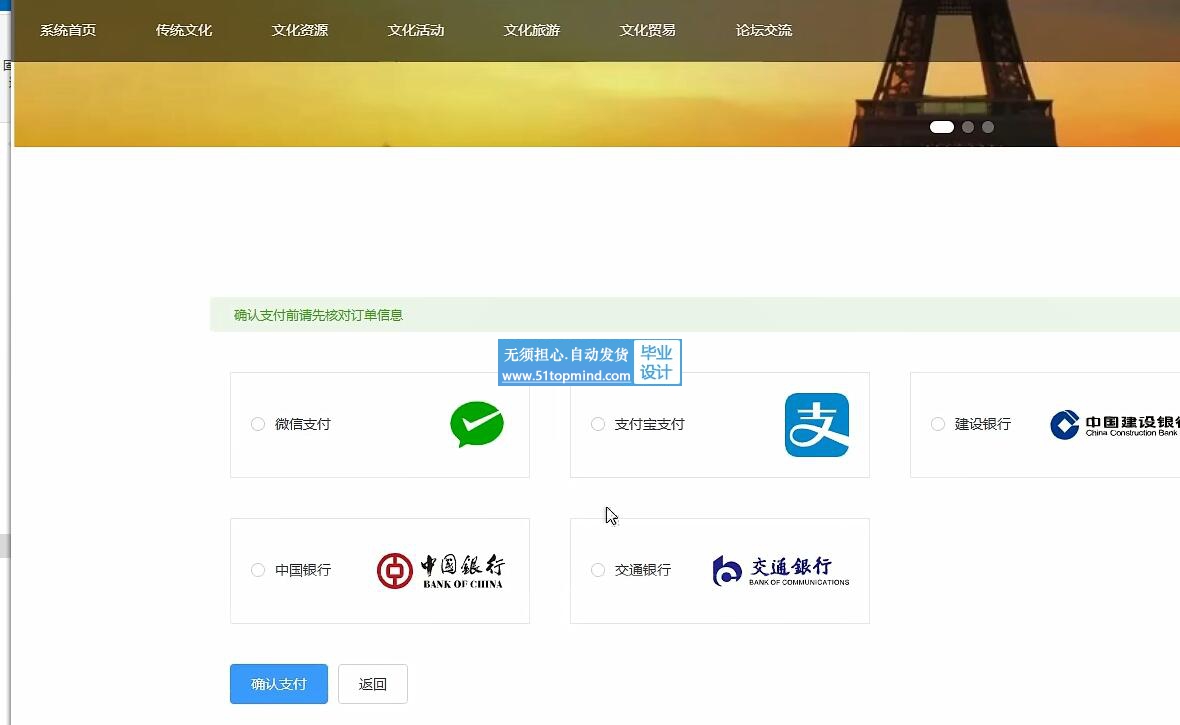Screen dimensions: 1180x725
Task: Choose 支付宝支付 radio option
Action: [x=598, y=424]
